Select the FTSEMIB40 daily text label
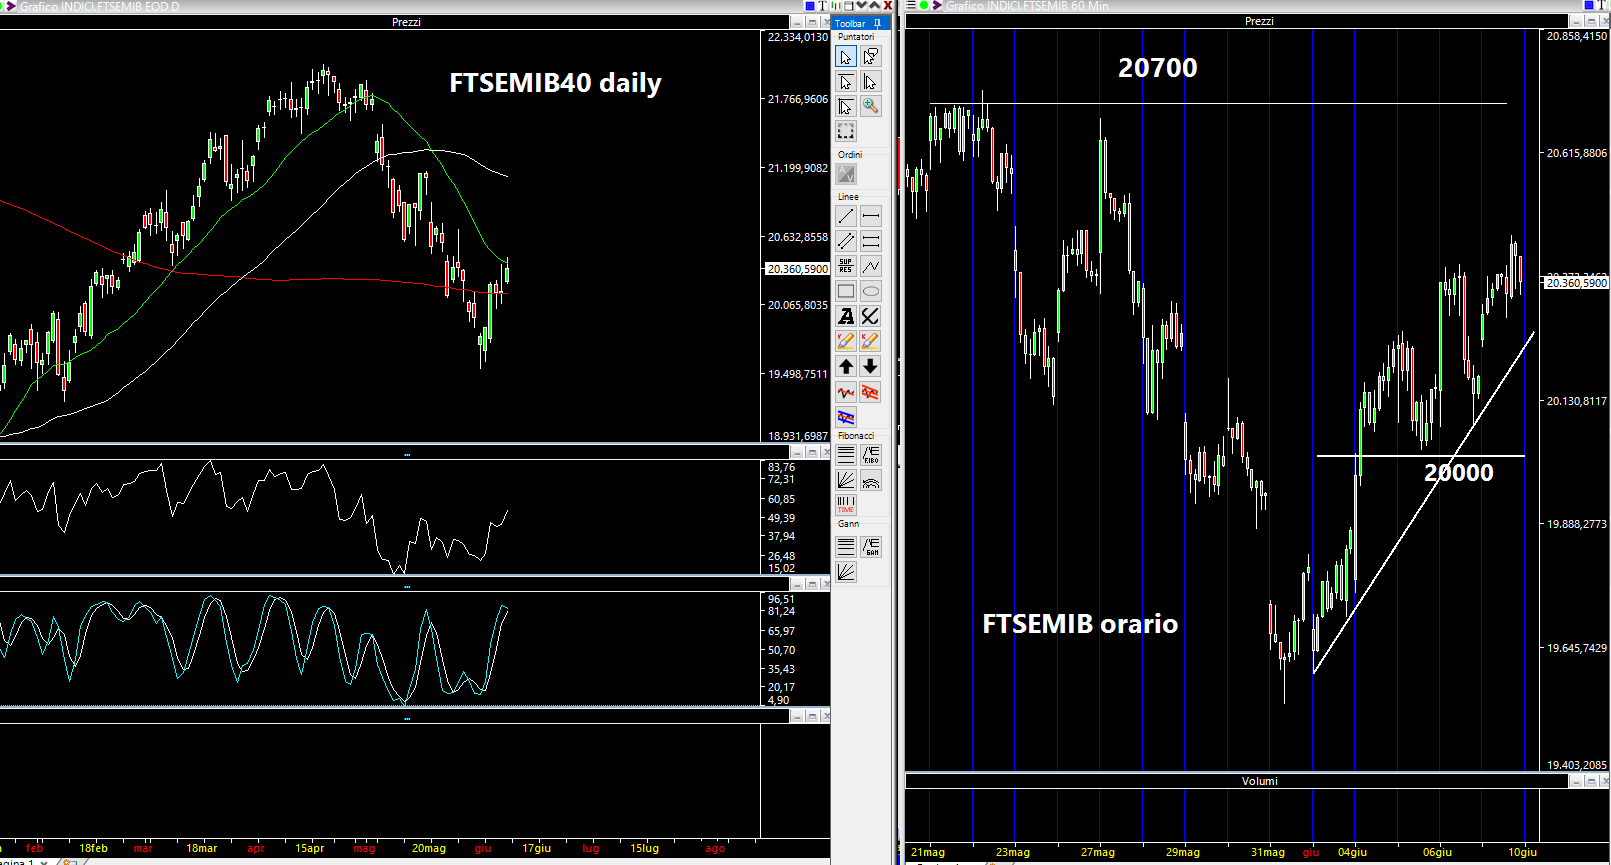 [x=555, y=83]
